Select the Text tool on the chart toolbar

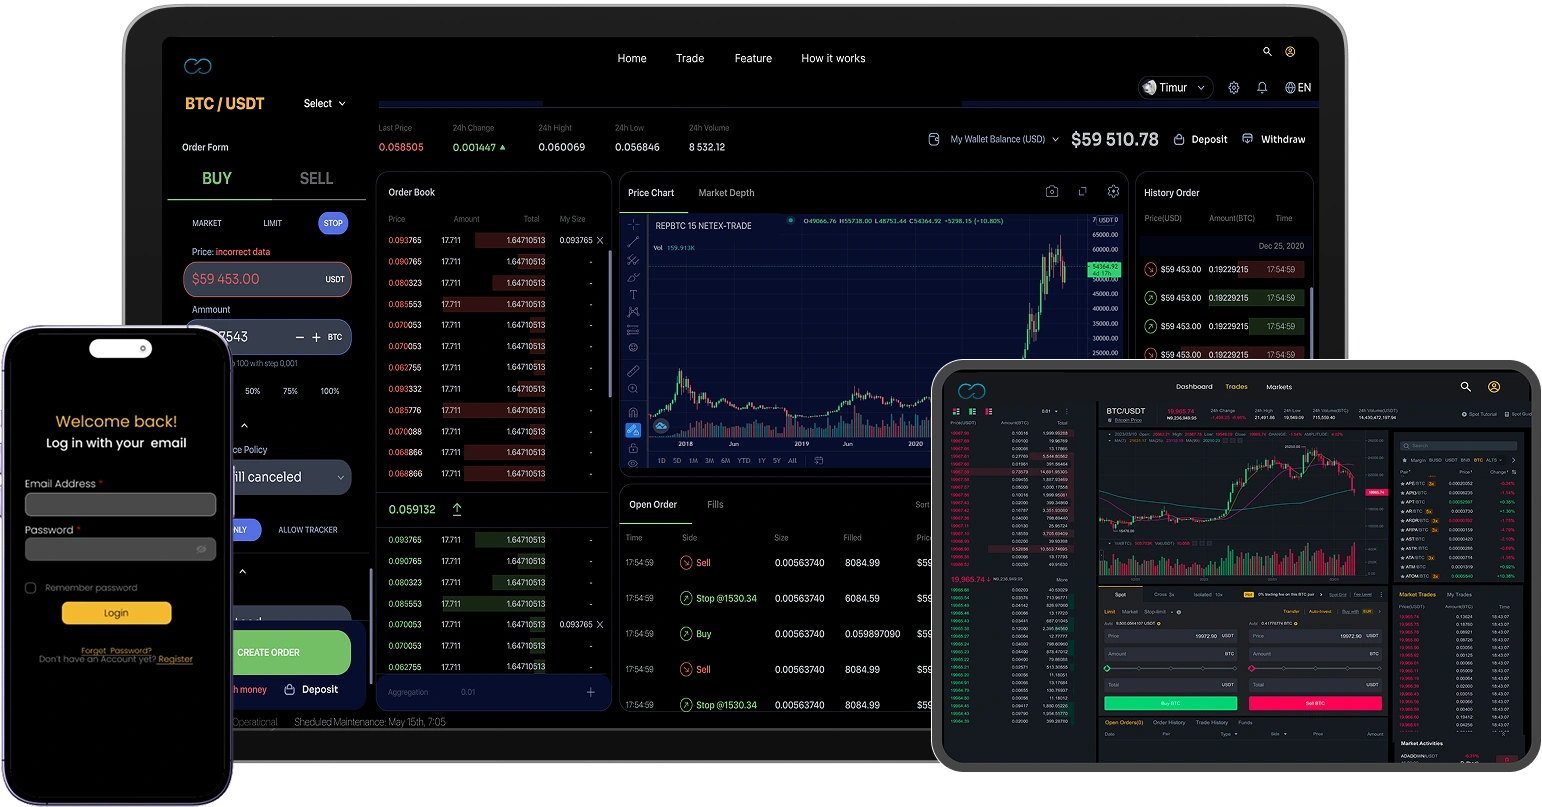633,295
